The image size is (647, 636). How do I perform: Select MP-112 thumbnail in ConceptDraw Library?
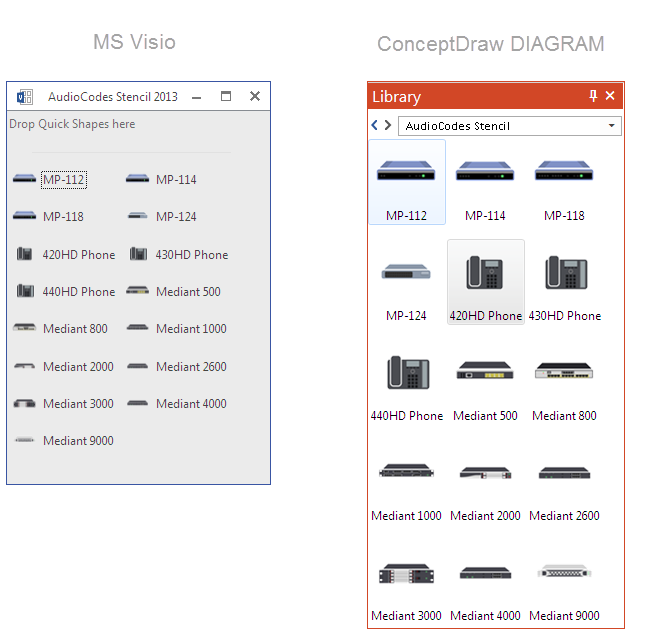coord(406,171)
